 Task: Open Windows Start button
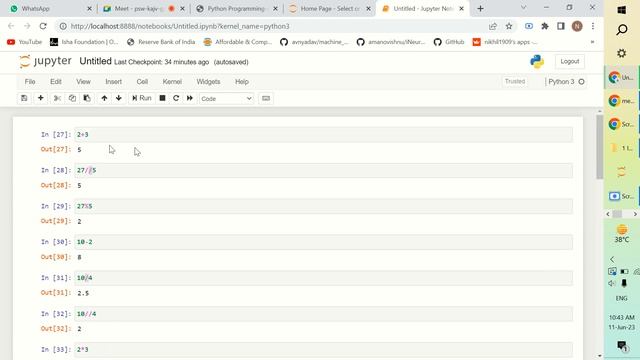(622, 10)
